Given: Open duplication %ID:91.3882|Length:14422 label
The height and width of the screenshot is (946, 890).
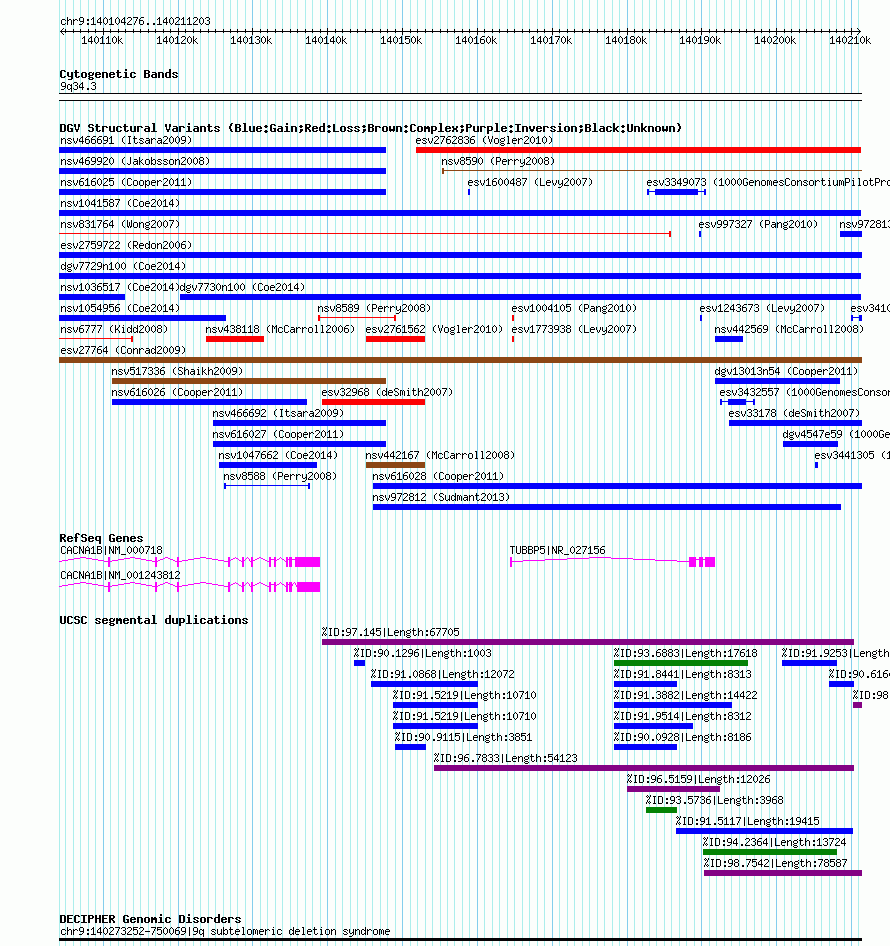Looking at the screenshot, I should [685, 696].
